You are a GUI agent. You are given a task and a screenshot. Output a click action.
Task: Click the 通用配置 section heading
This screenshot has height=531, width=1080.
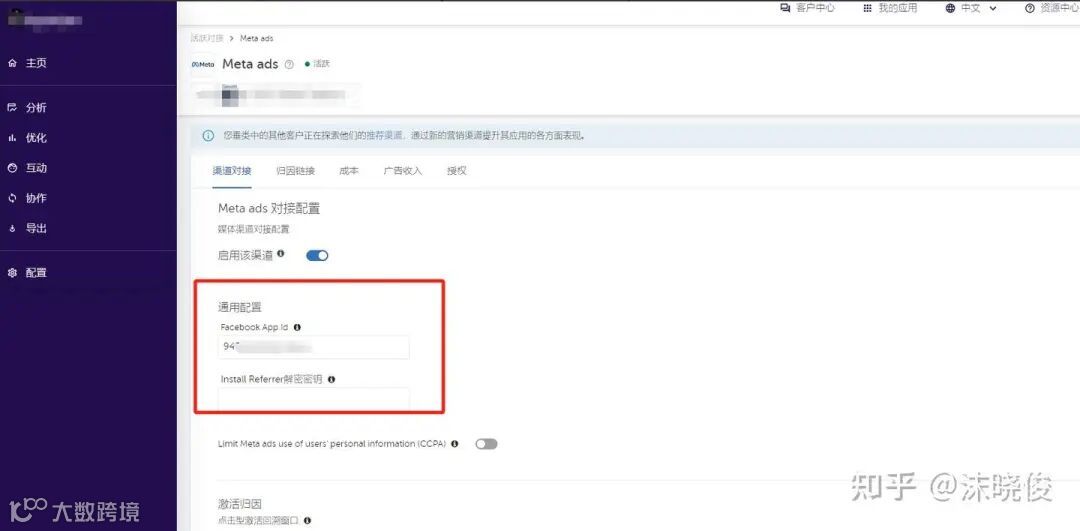[240, 308]
